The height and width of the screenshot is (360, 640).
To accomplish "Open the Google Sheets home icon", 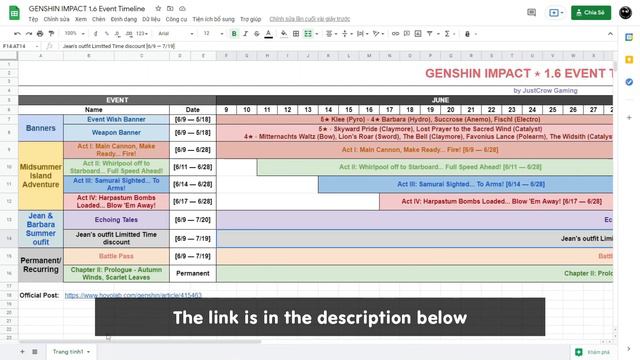I will [x=14, y=13].
